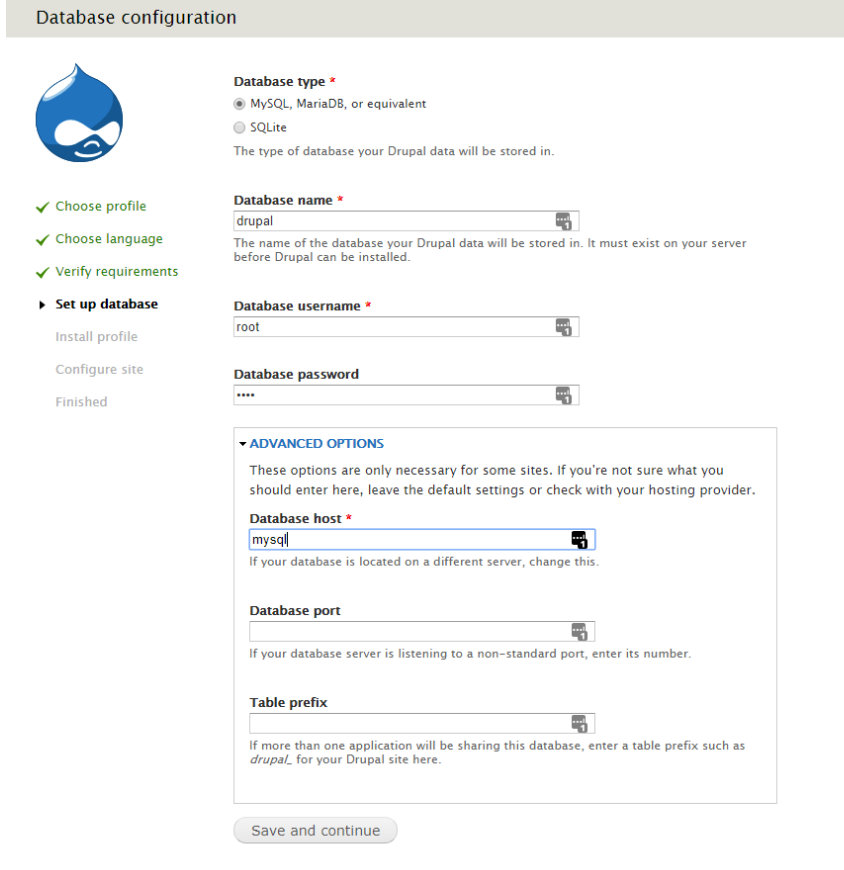Viewport: 844px width, 870px height.
Task: Click the keyboard input icon in Database username field
Action: click(565, 326)
